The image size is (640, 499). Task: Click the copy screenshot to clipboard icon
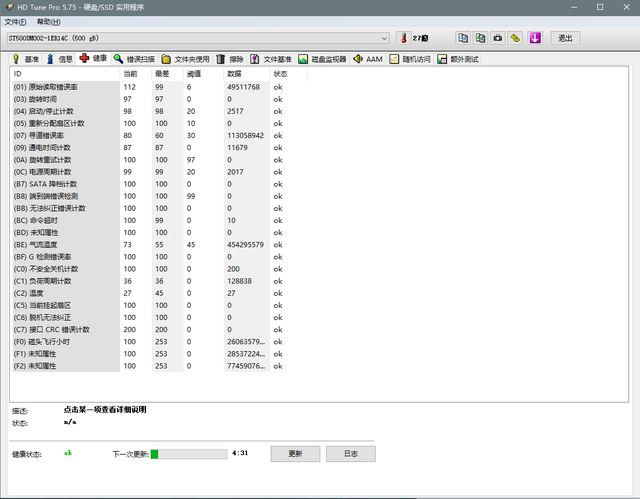480,38
